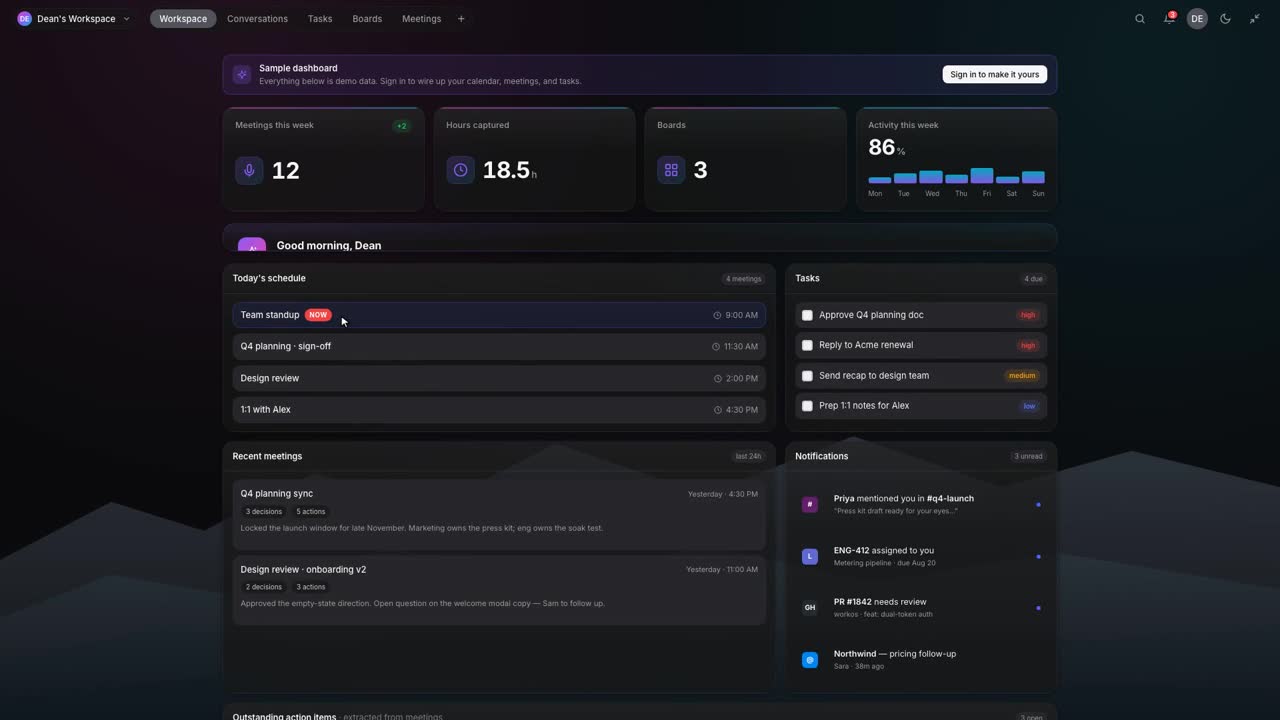Viewport: 1280px width, 720px height.
Task: Tick the Send recap to design team box
Action: pyautogui.click(x=807, y=376)
